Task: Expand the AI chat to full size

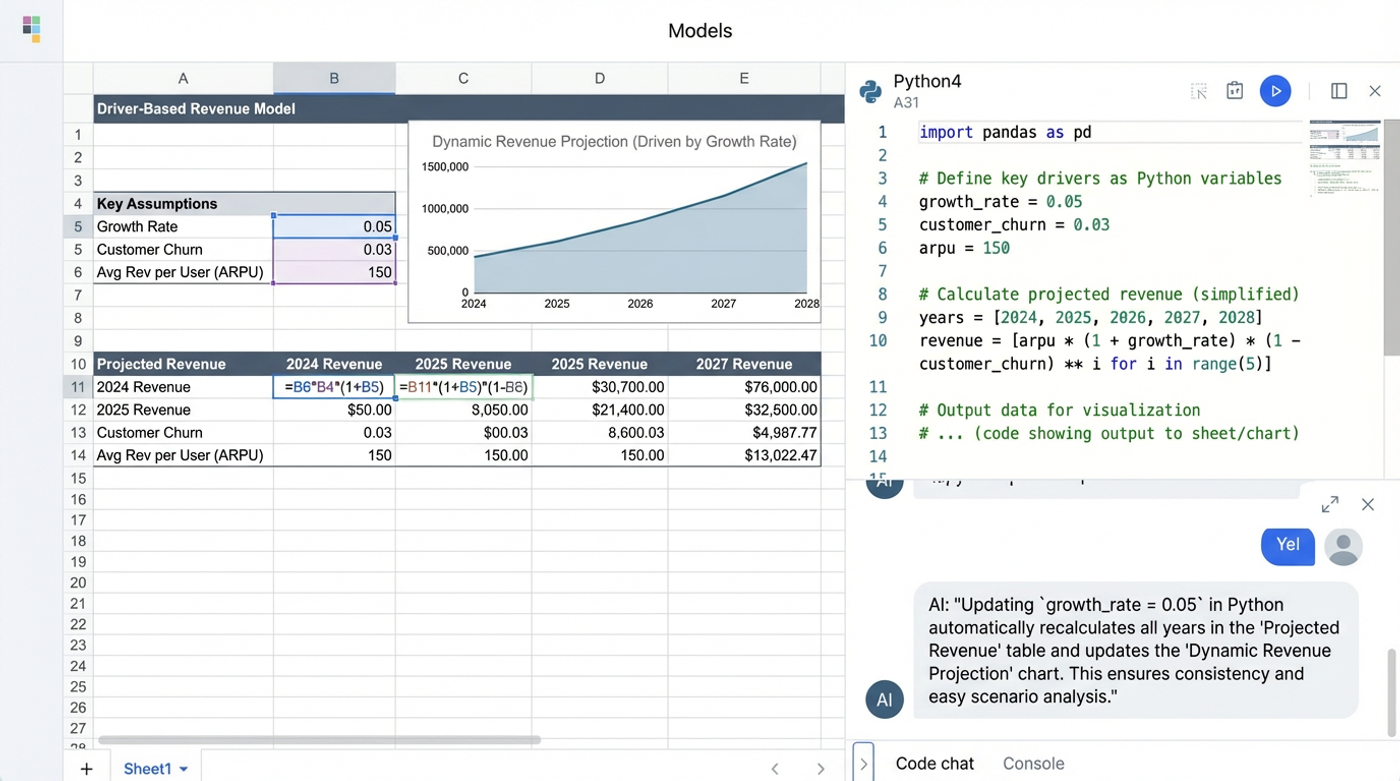Action: 1330,504
